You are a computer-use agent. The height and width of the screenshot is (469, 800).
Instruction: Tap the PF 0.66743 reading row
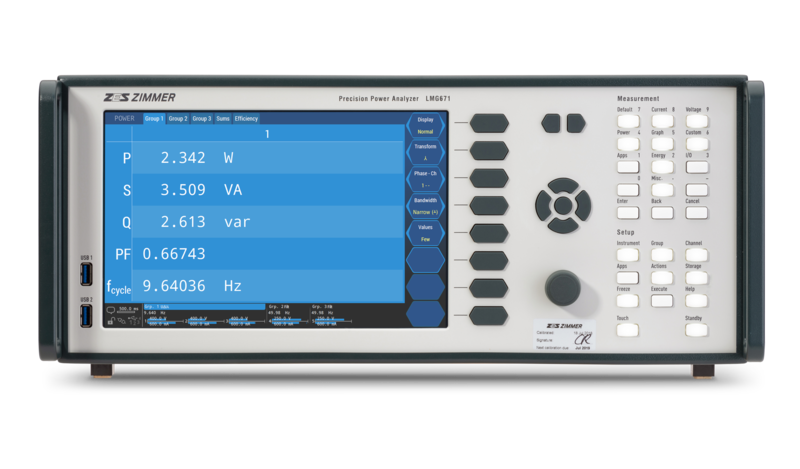point(255,254)
